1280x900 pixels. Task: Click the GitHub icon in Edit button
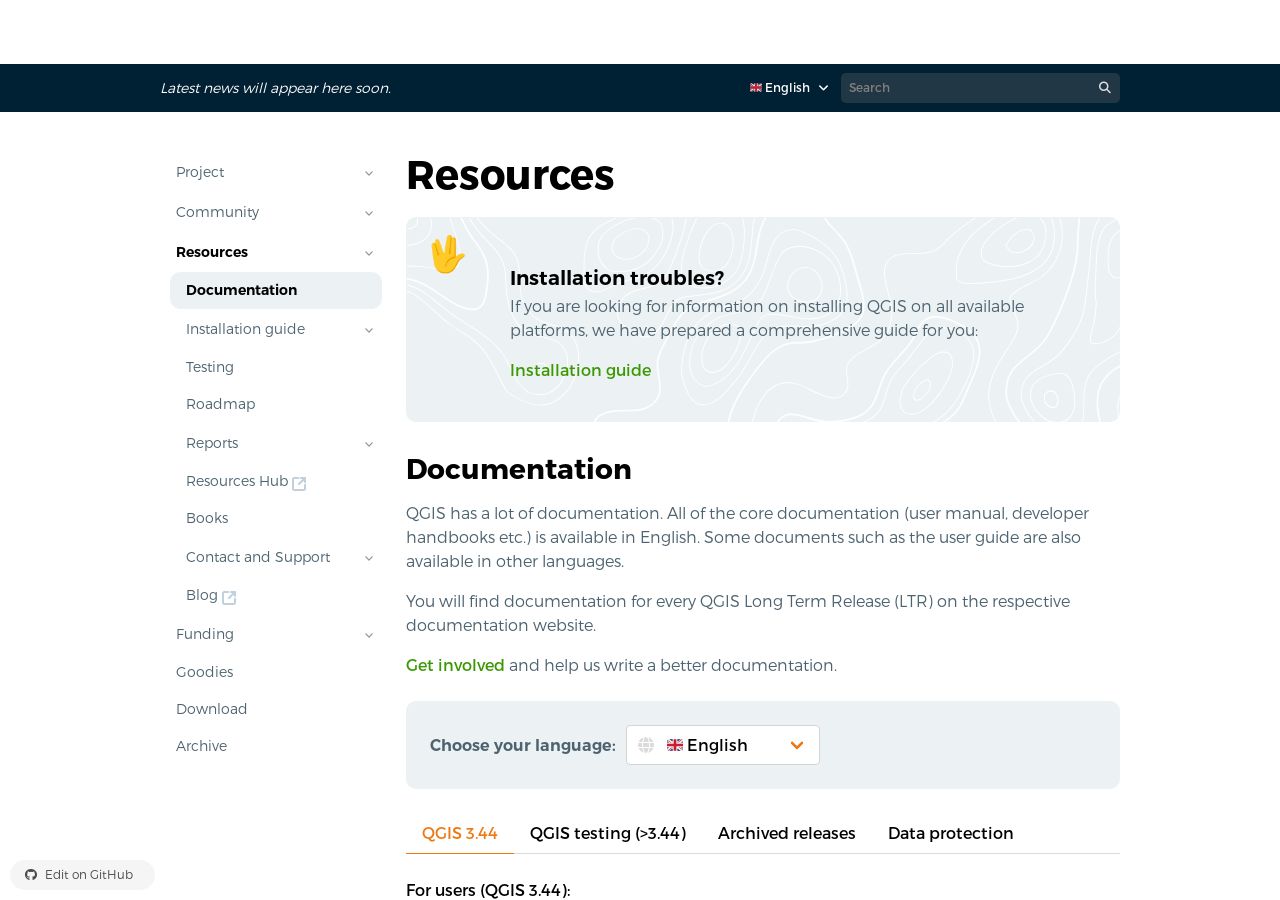tap(31, 875)
